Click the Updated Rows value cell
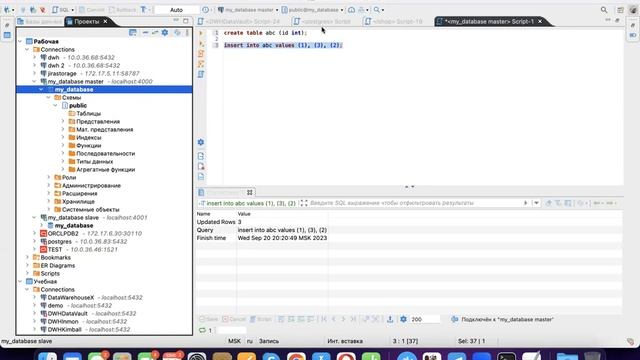Image resolution: width=640 pixels, height=360 pixels. pyautogui.click(x=282, y=222)
